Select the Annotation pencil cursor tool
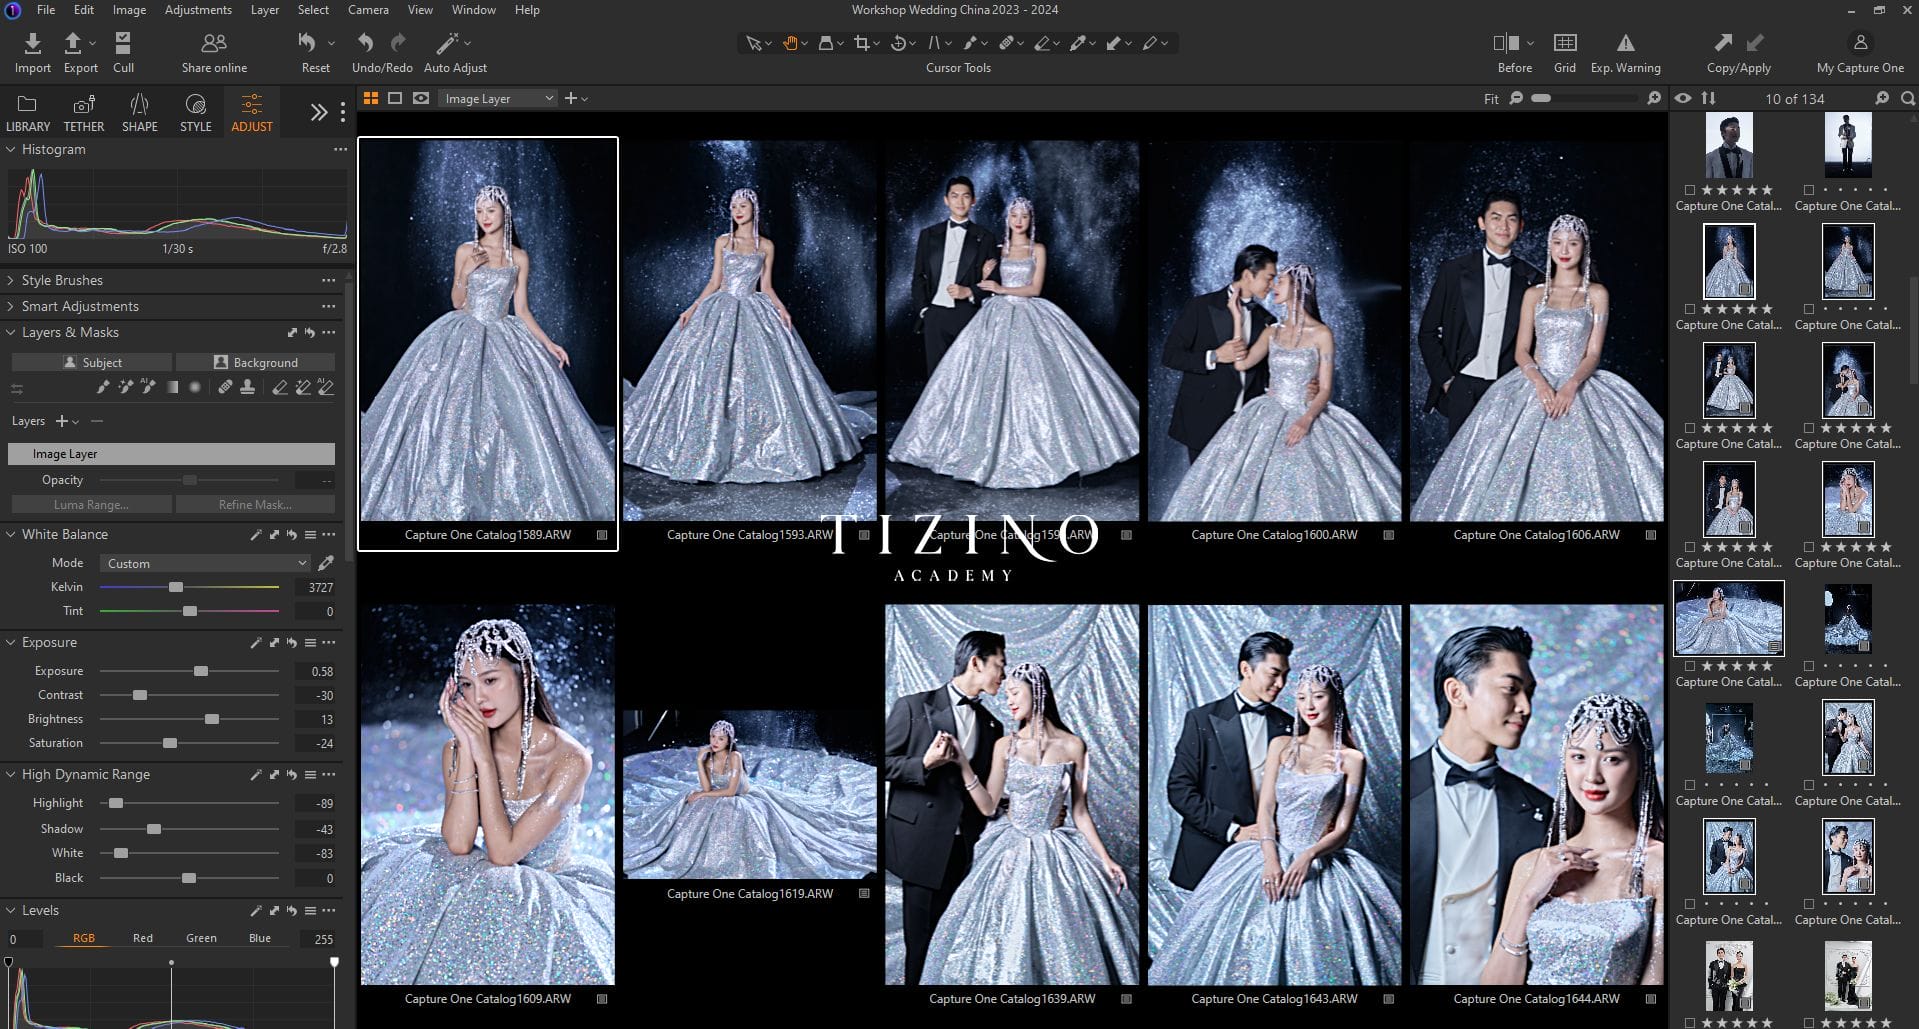1919x1029 pixels. click(x=1150, y=43)
